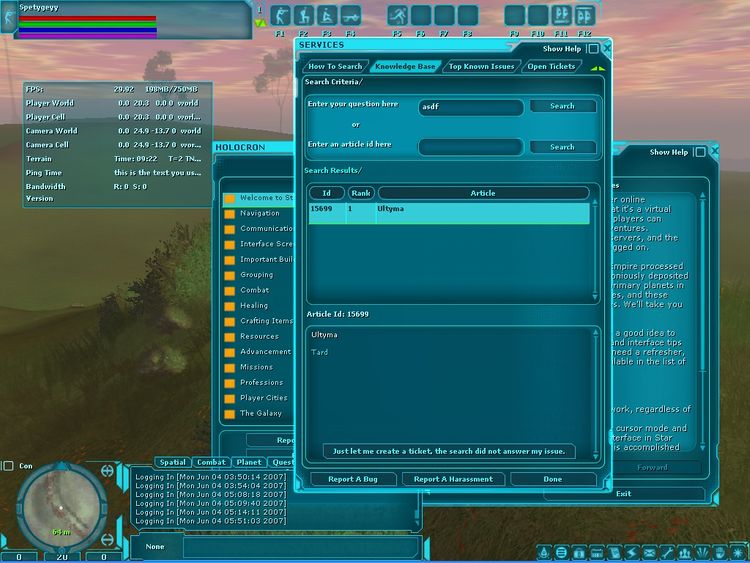750x563 pixels.
Task: Expand the Id column header sort
Action: click(326, 193)
